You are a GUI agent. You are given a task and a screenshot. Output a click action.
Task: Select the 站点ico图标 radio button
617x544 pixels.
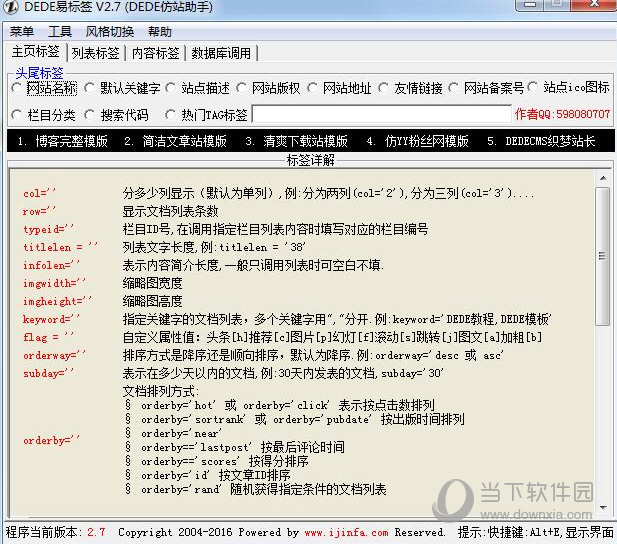coord(569,87)
